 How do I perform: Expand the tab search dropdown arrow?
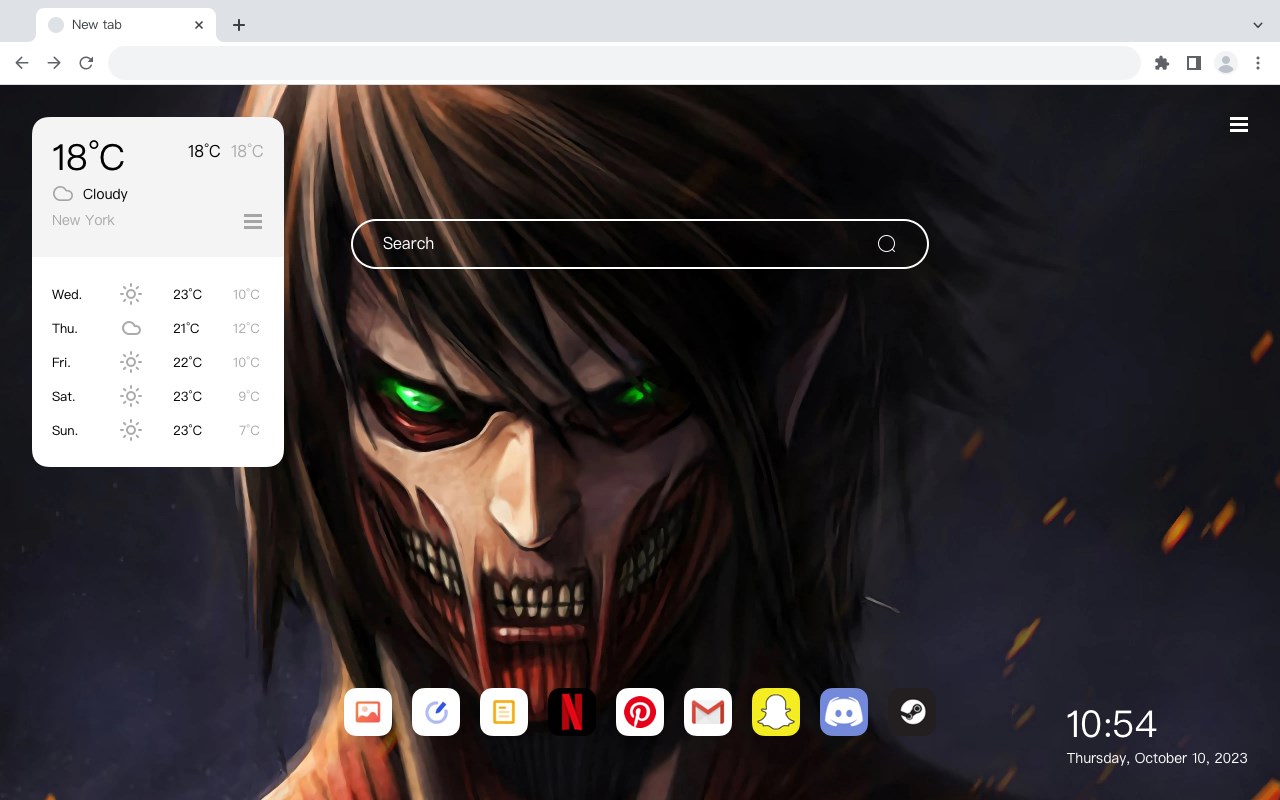point(1258,25)
